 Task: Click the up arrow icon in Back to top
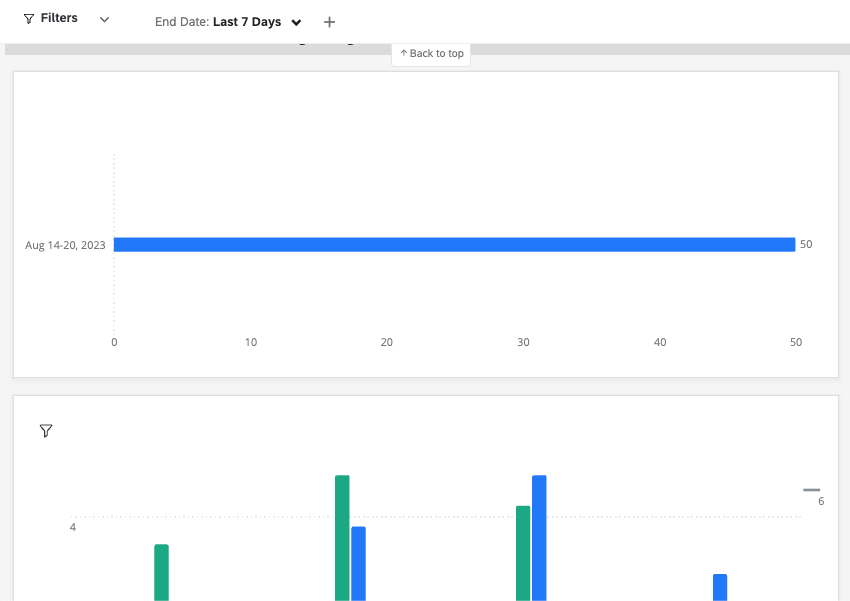[403, 53]
